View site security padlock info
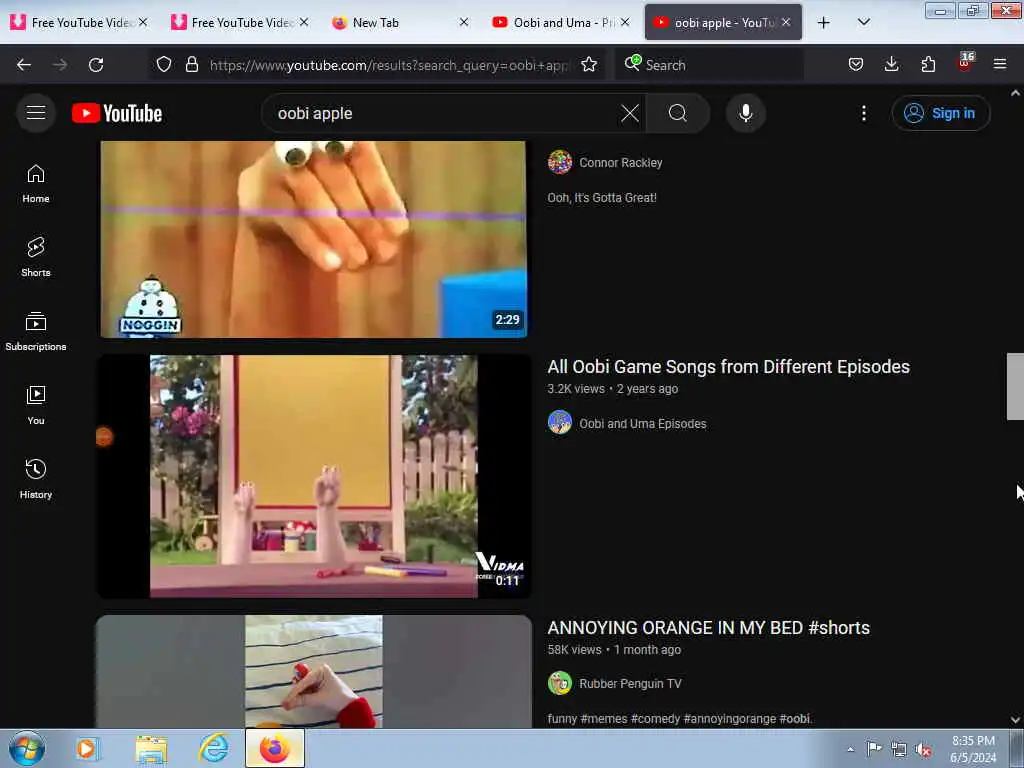 tap(191, 65)
